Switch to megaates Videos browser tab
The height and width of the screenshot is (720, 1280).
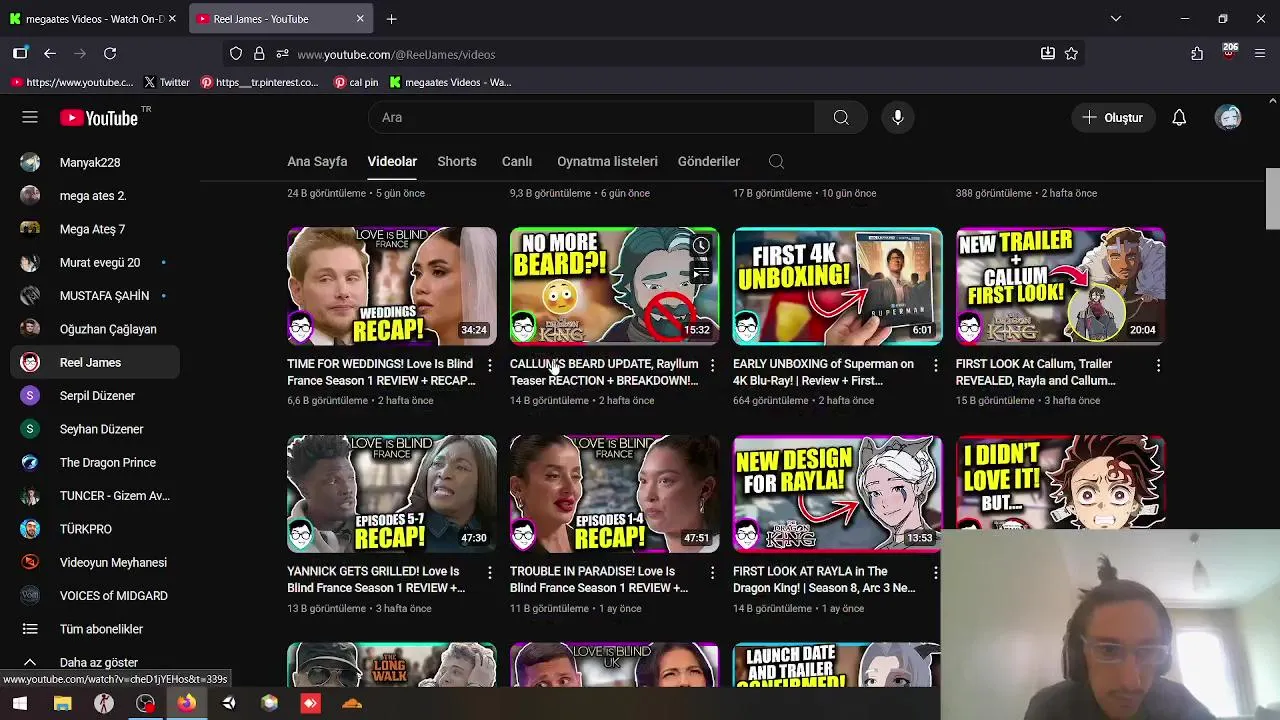(x=94, y=18)
